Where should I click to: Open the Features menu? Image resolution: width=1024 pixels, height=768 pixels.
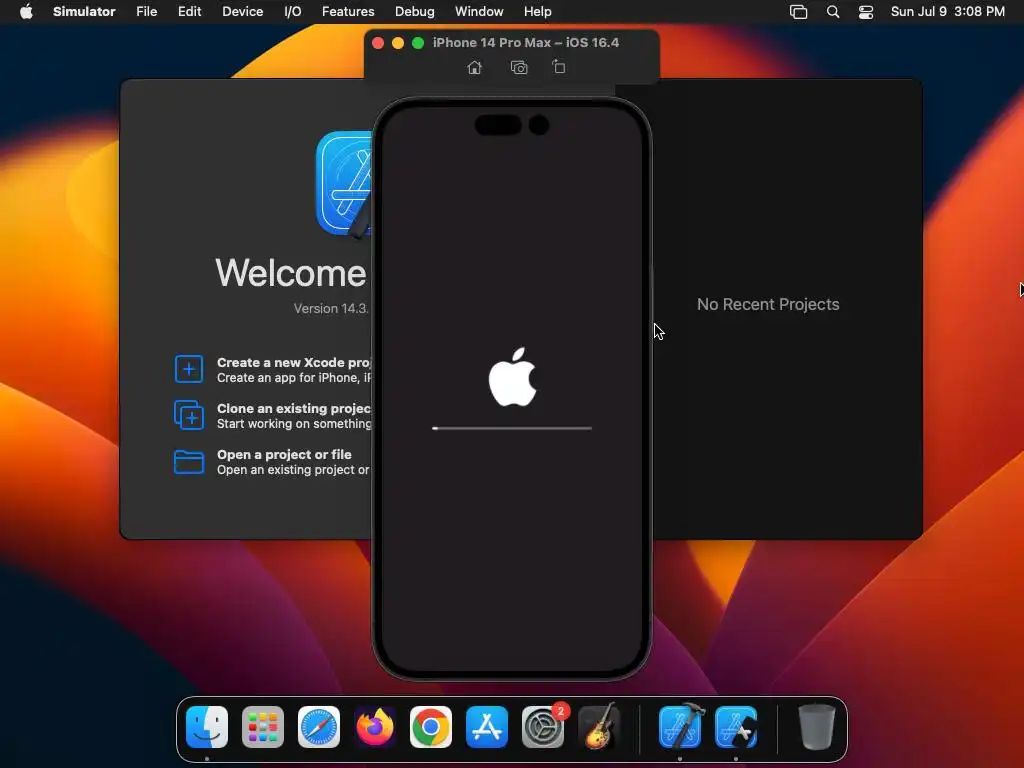pos(348,11)
